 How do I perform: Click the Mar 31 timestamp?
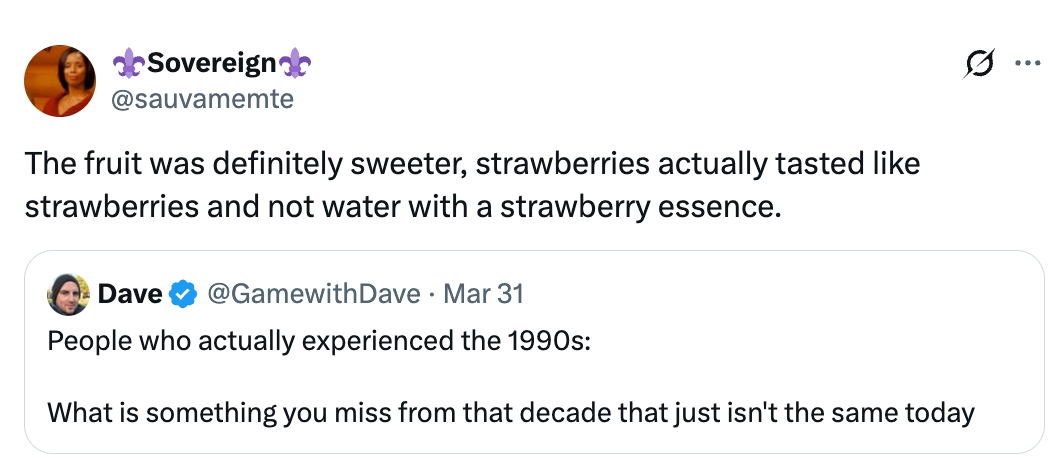tap(483, 294)
